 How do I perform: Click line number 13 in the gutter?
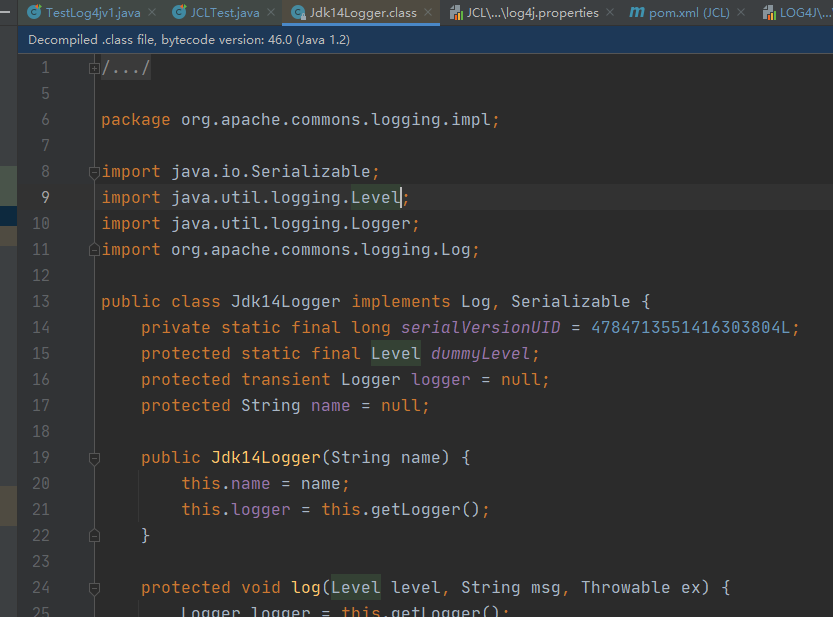point(40,301)
